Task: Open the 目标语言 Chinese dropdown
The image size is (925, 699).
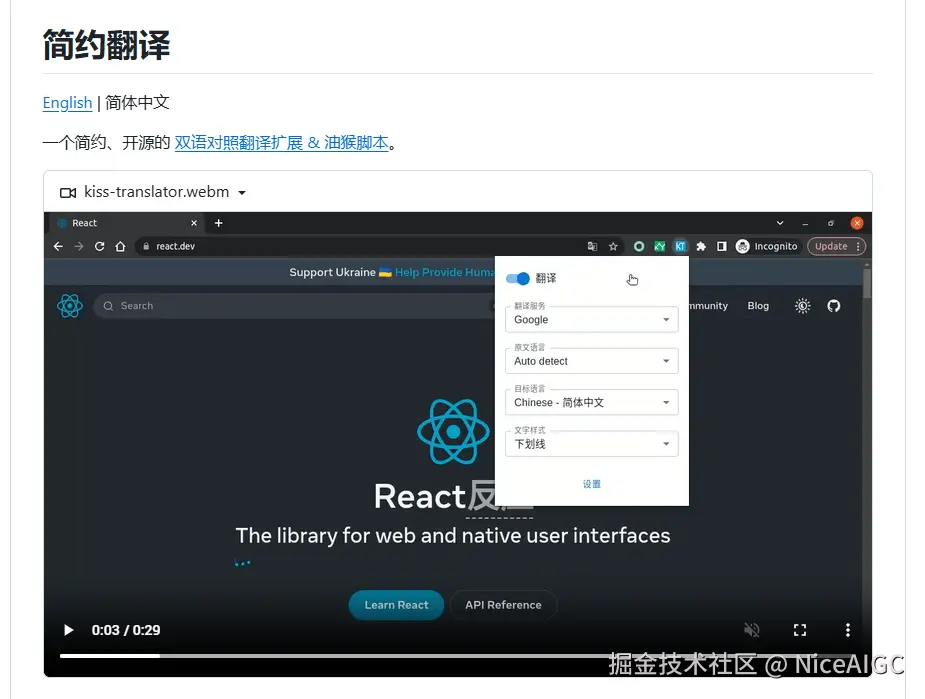Action: 592,402
